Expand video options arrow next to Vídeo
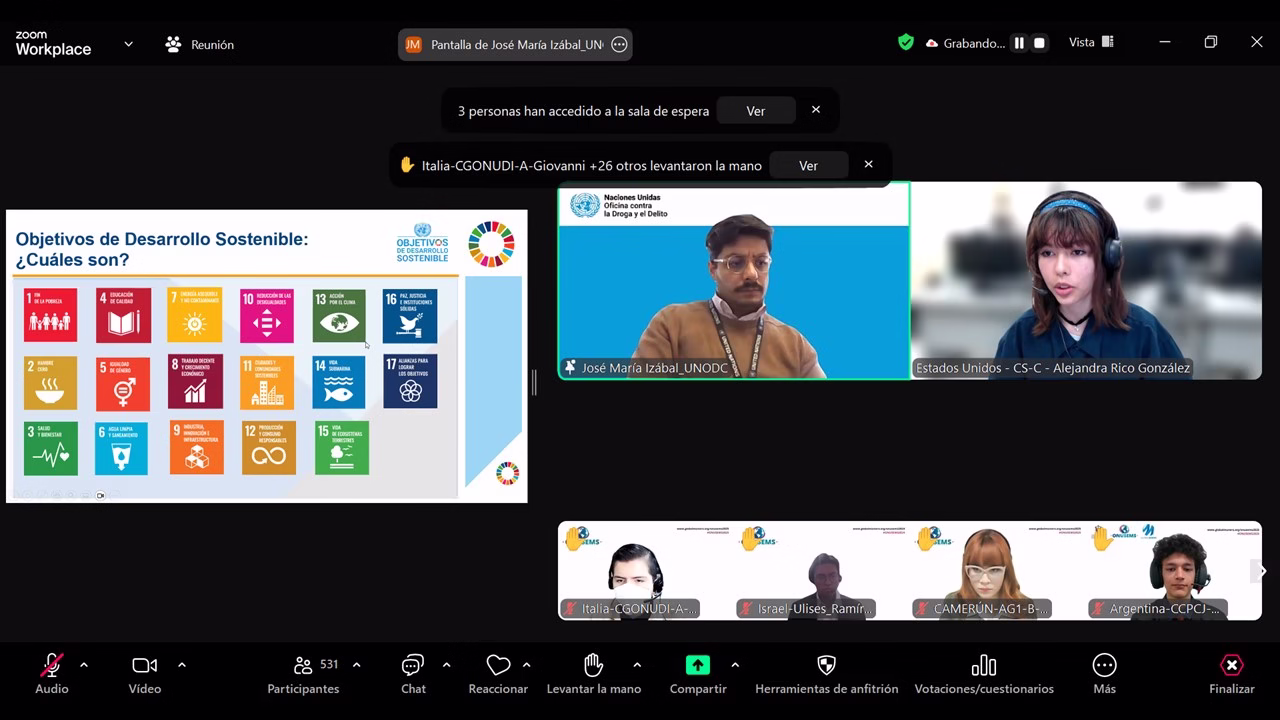This screenshot has width=1280, height=720. [x=181, y=665]
